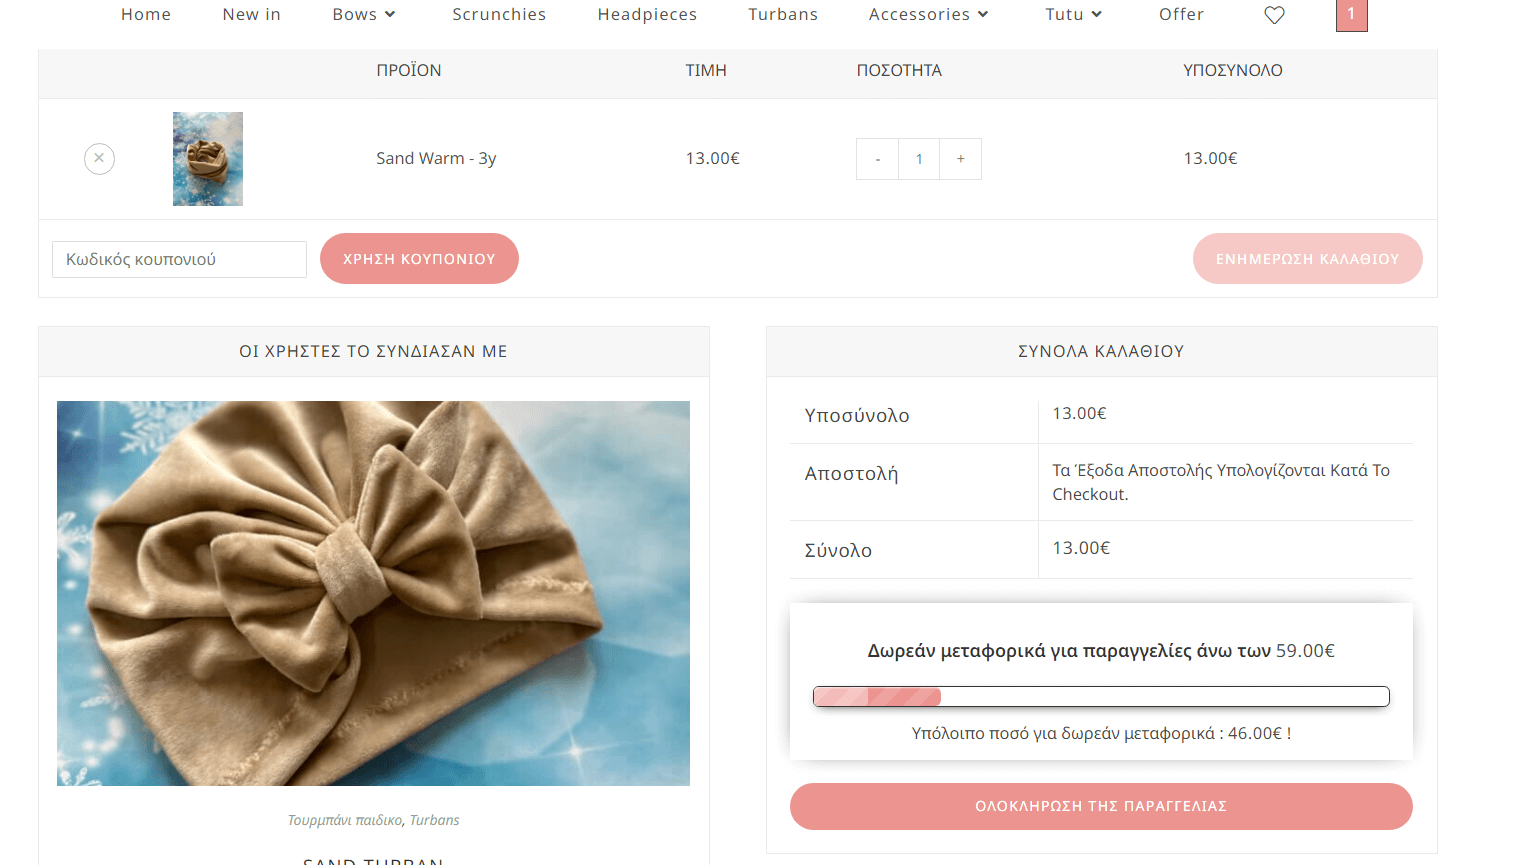Open the cart badge showing 1
1513x865 pixels.
(x=1351, y=14)
